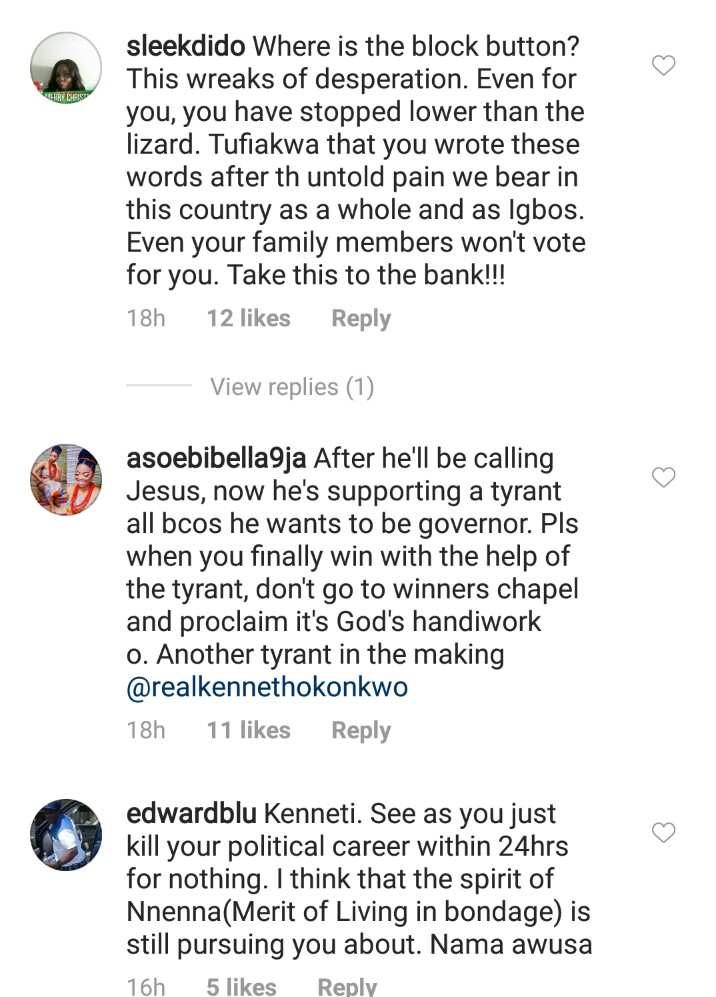
Task: View the 12 likes on sleekdido's comment
Action: (248, 319)
